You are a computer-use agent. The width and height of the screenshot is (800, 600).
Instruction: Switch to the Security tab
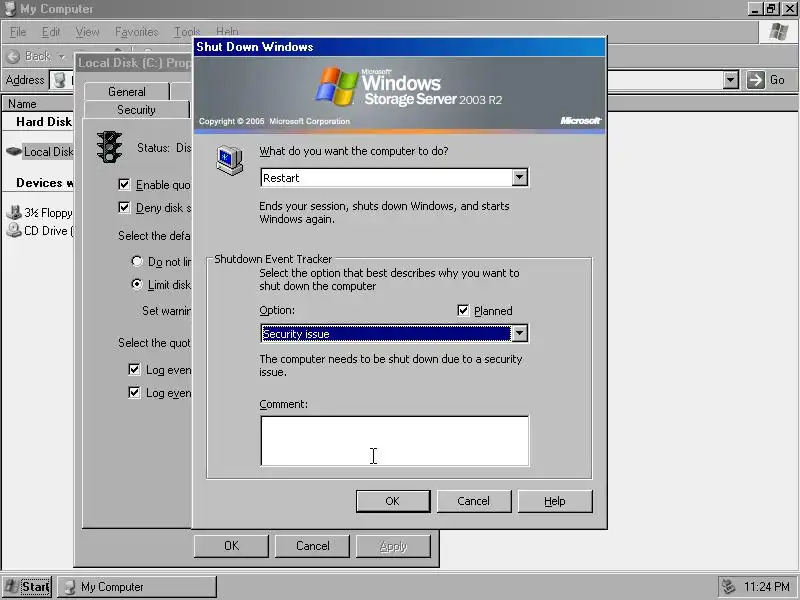click(136, 110)
